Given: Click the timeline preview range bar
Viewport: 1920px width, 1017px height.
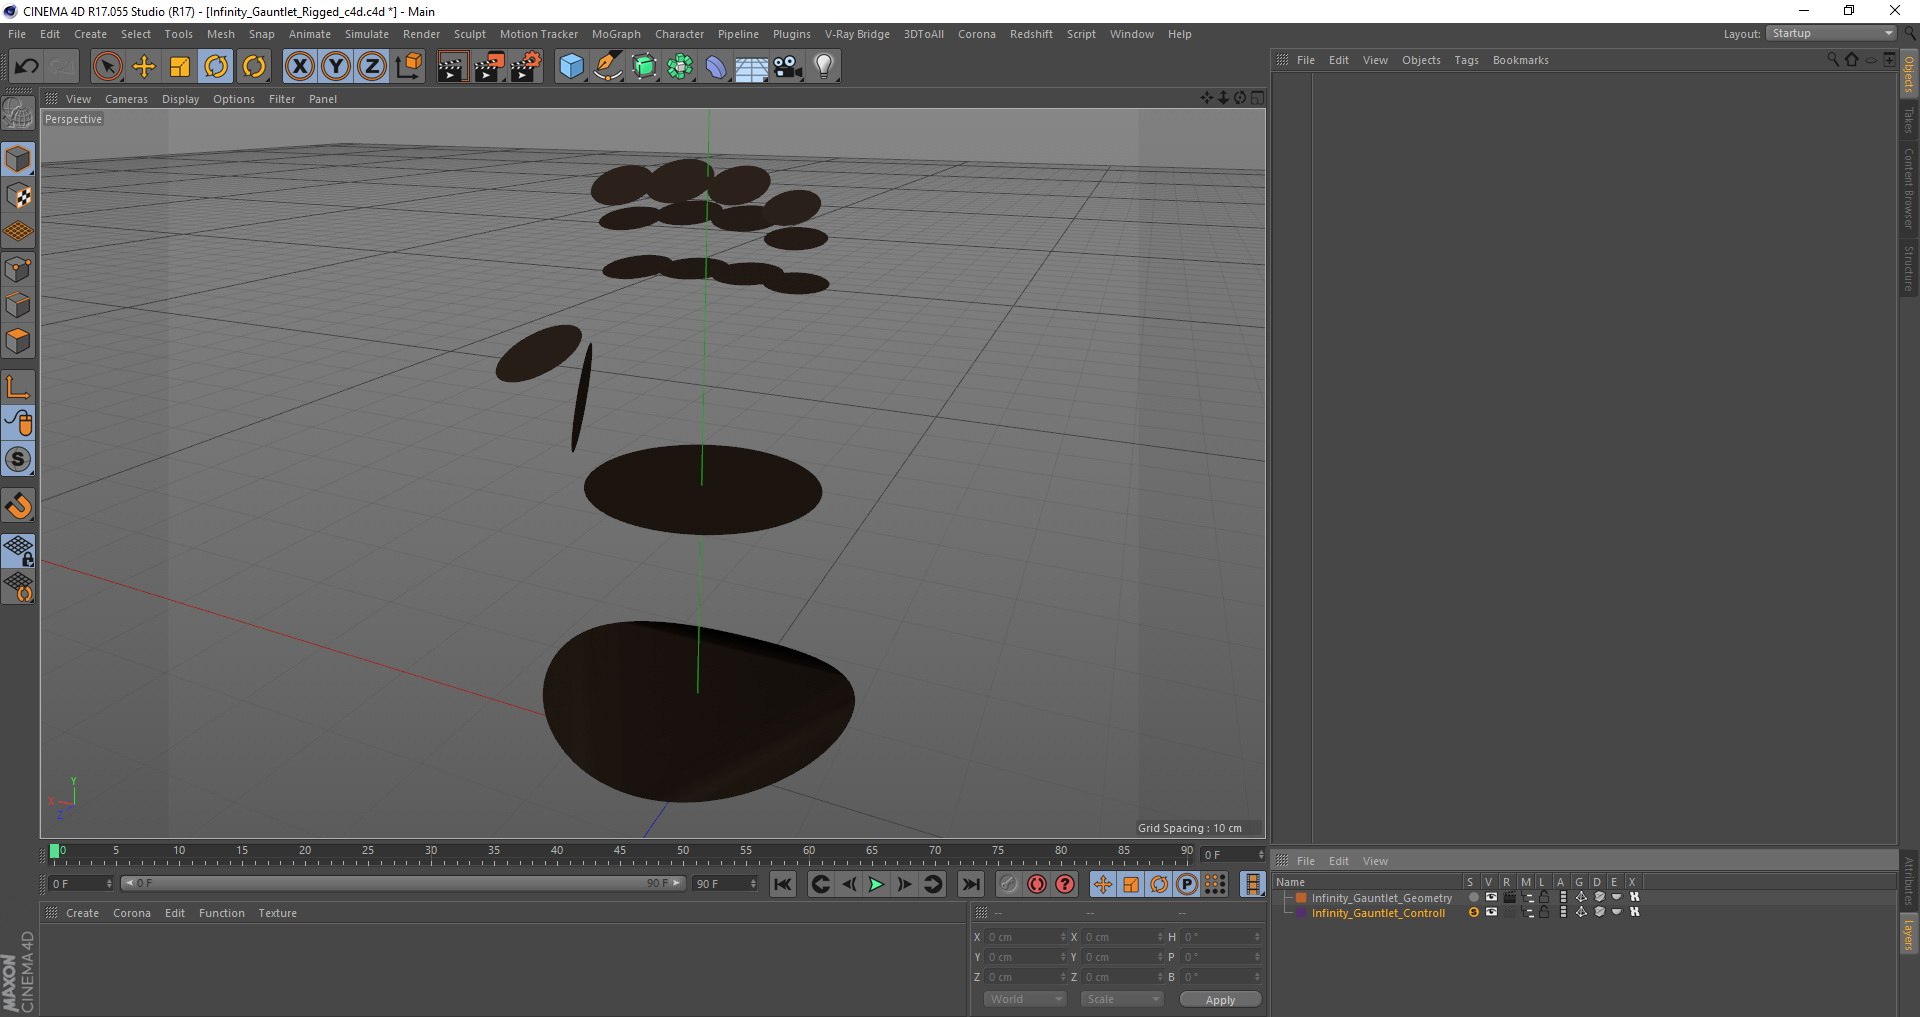Looking at the screenshot, I should coord(404,883).
